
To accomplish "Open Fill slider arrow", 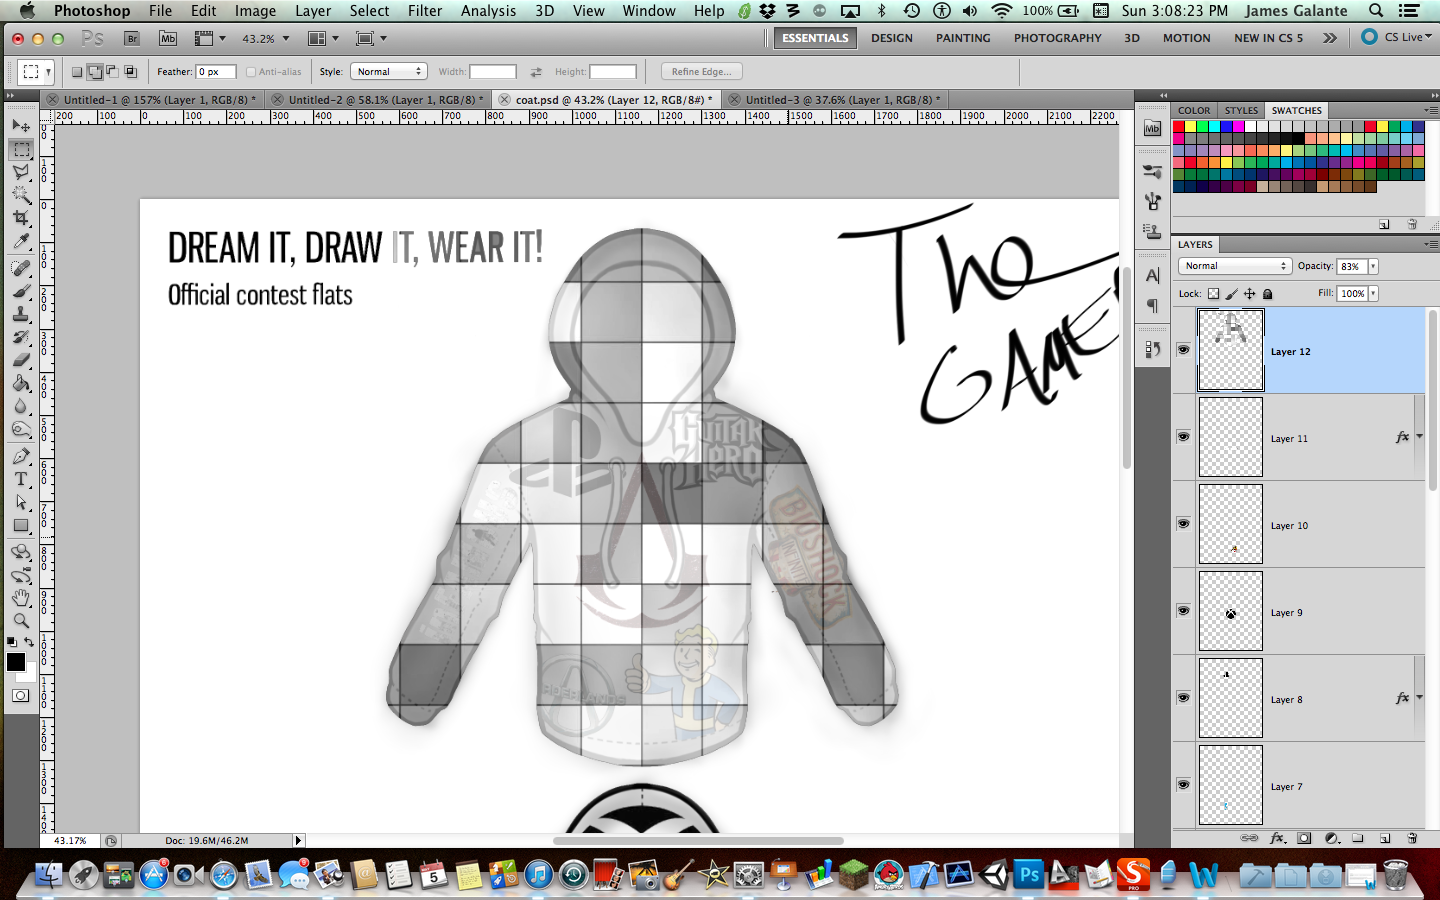I will tap(1373, 293).
